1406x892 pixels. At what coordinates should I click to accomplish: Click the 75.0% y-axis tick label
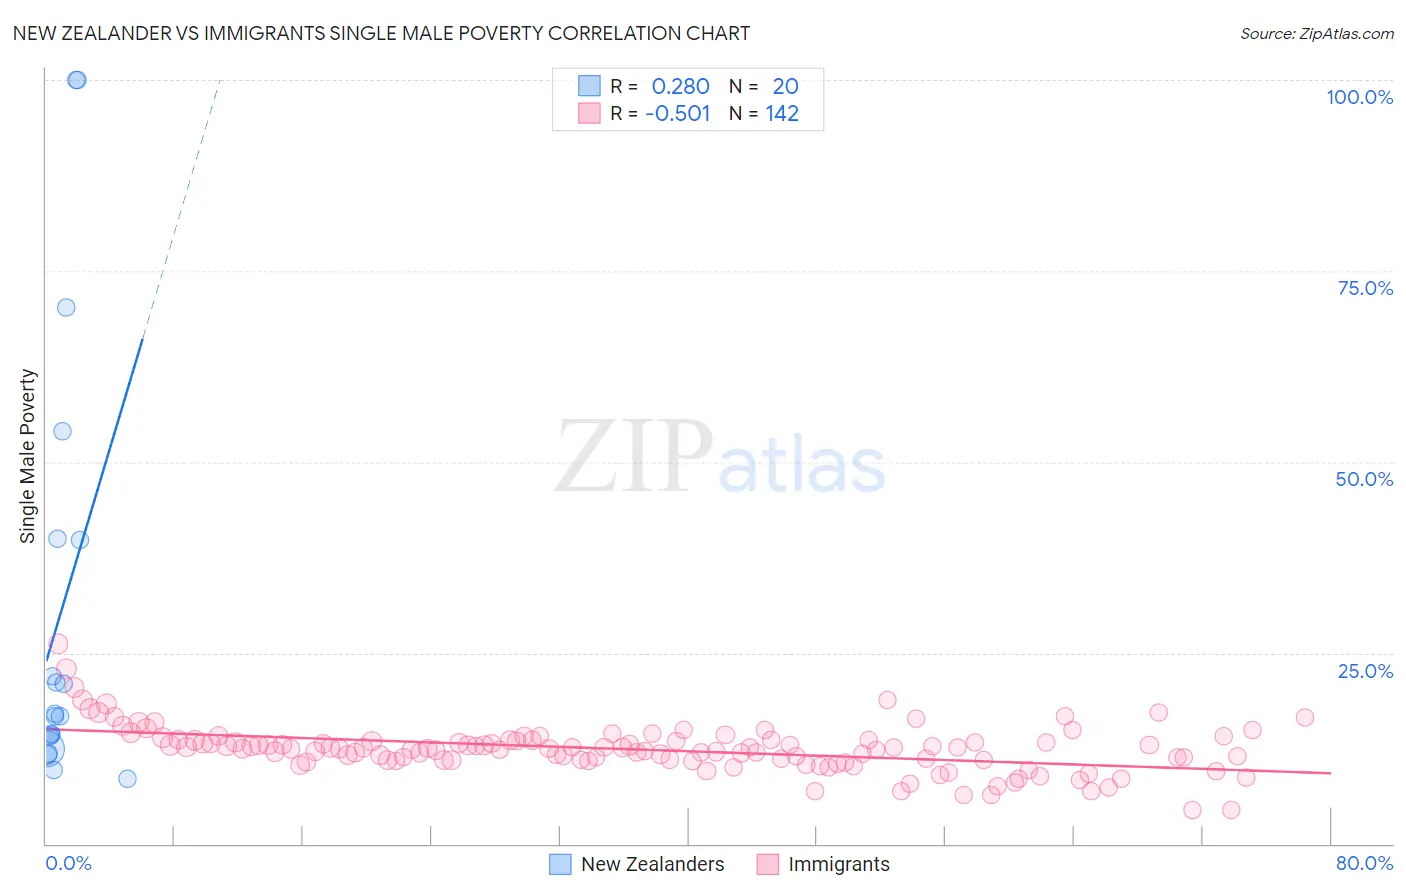[x=1365, y=288]
